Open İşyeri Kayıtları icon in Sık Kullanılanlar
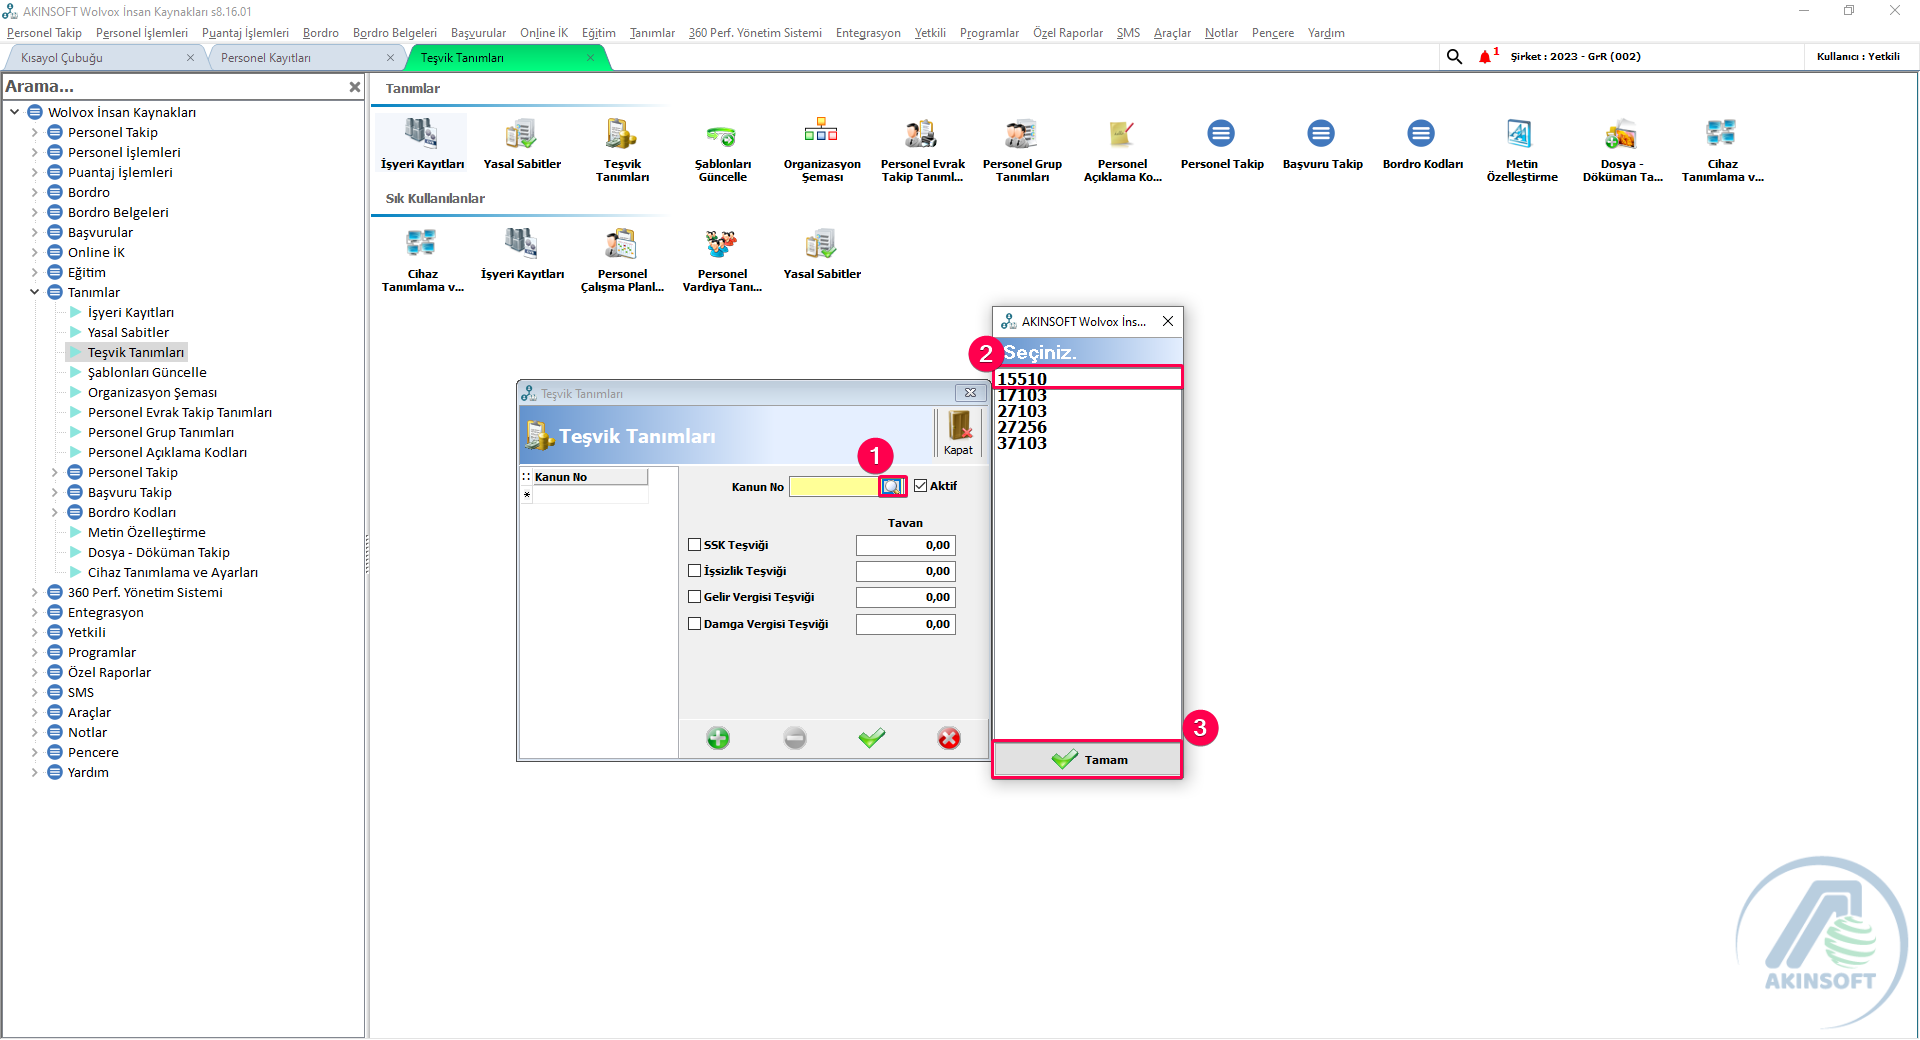 pos(521,254)
